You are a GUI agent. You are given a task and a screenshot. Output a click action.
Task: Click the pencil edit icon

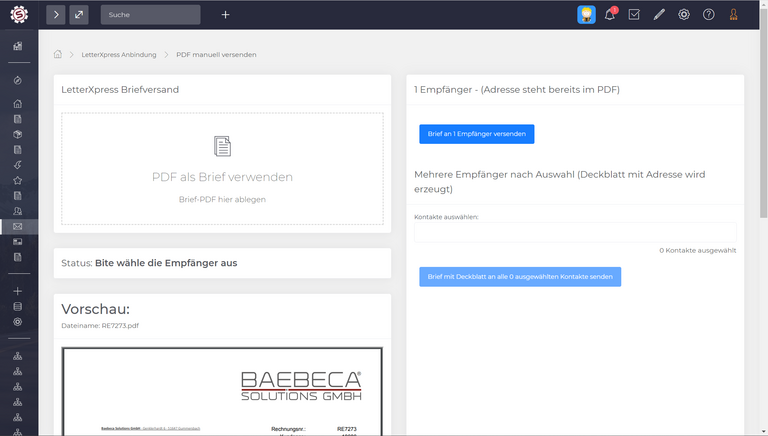pyautogui.click(x=659, y=15)
